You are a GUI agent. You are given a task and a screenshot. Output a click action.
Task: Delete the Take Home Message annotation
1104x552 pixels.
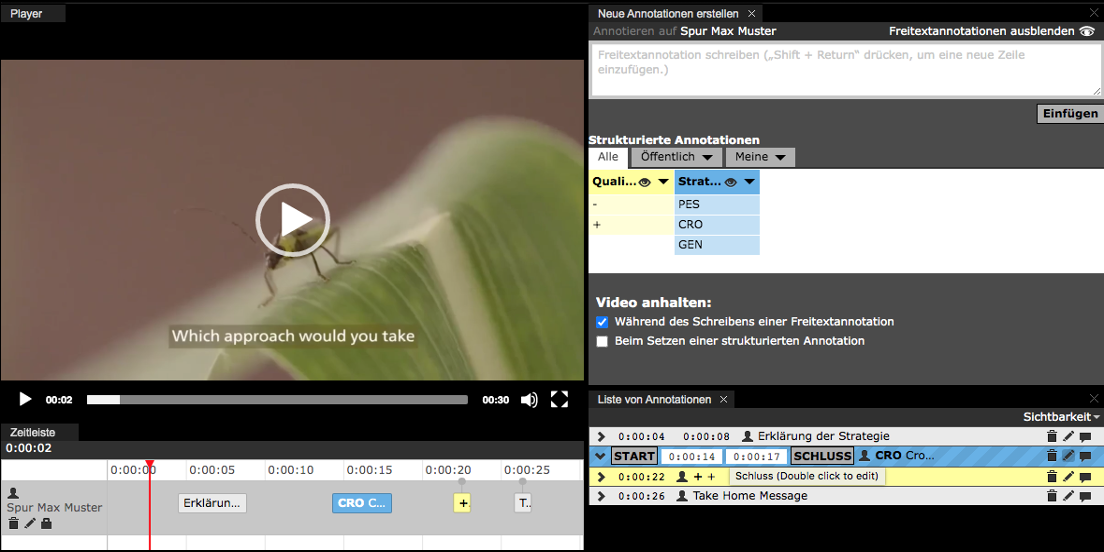click(x=1051, y=496)
